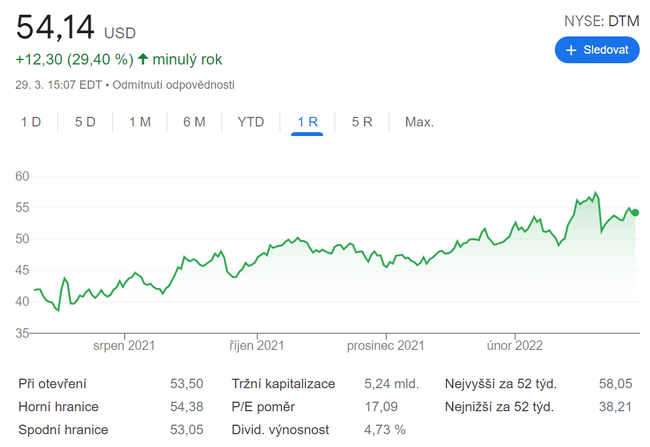
Task: Click the Divid. výnosnost label
Action: click(x=280, y=430)
